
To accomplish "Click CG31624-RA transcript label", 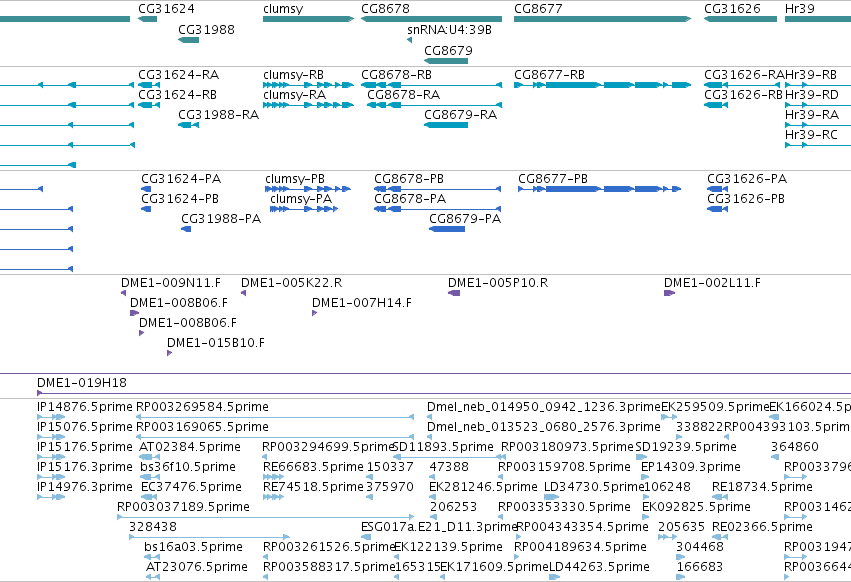I will [x=179, y=75].
